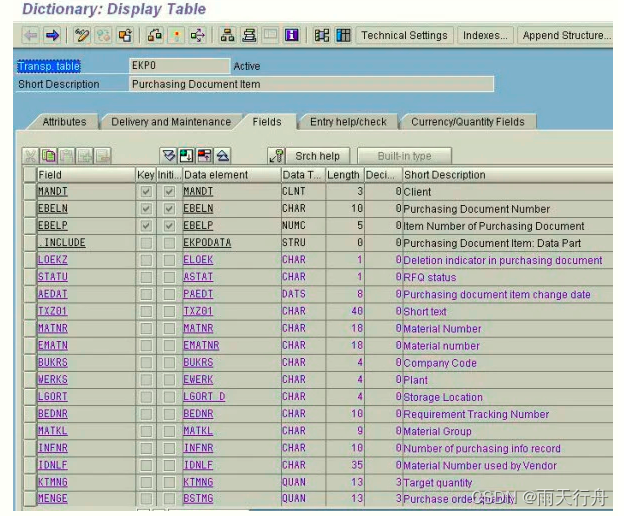The width and height of the screenshot is (624, 516).
Task: Click the grayed Insert Row icon
Action: tap(85, 156)
